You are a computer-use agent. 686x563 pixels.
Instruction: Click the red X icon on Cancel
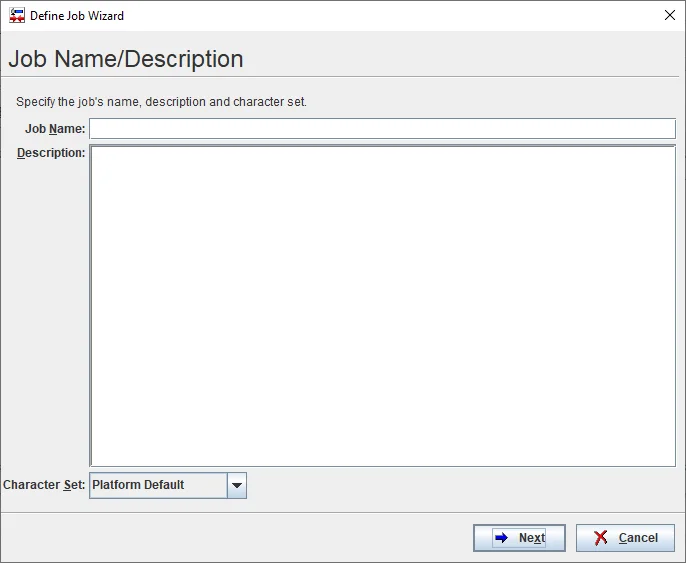point(601,538)
